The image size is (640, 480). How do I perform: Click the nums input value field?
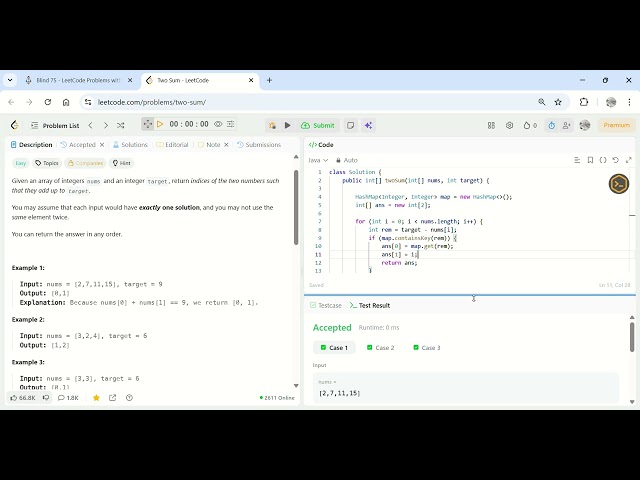pos(466,388)
